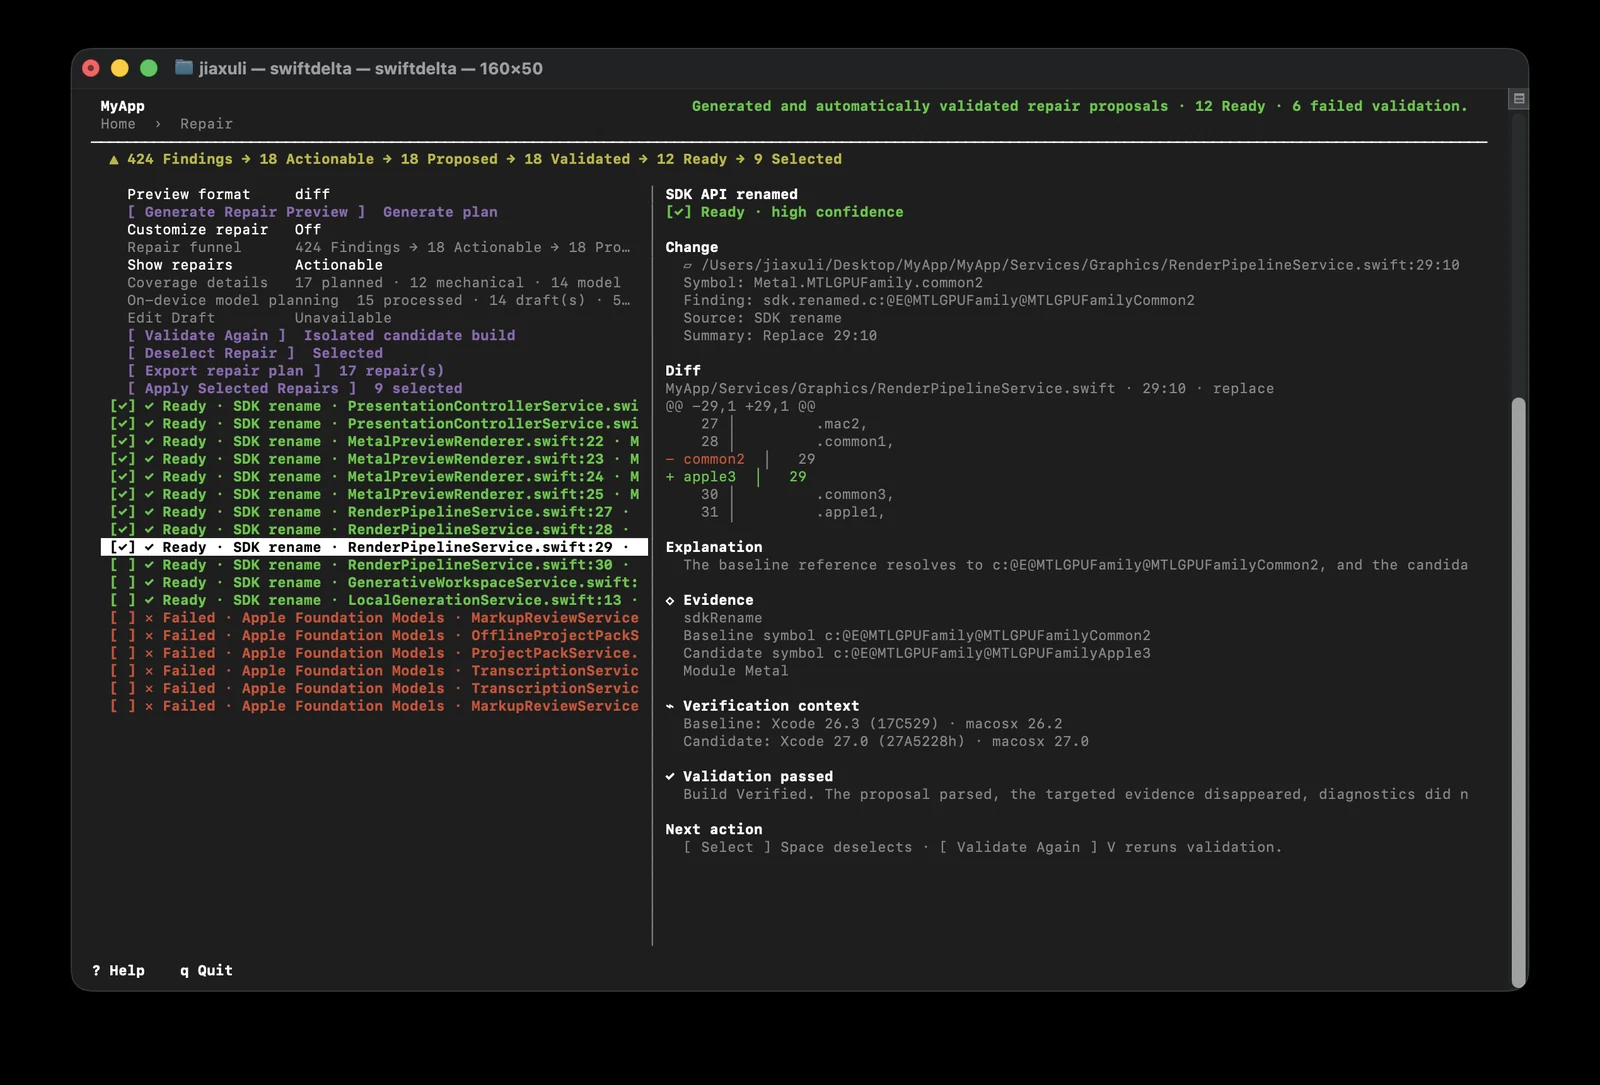Check the GenerativeWorkspaceService.swift checkbox

pos(122,583)
